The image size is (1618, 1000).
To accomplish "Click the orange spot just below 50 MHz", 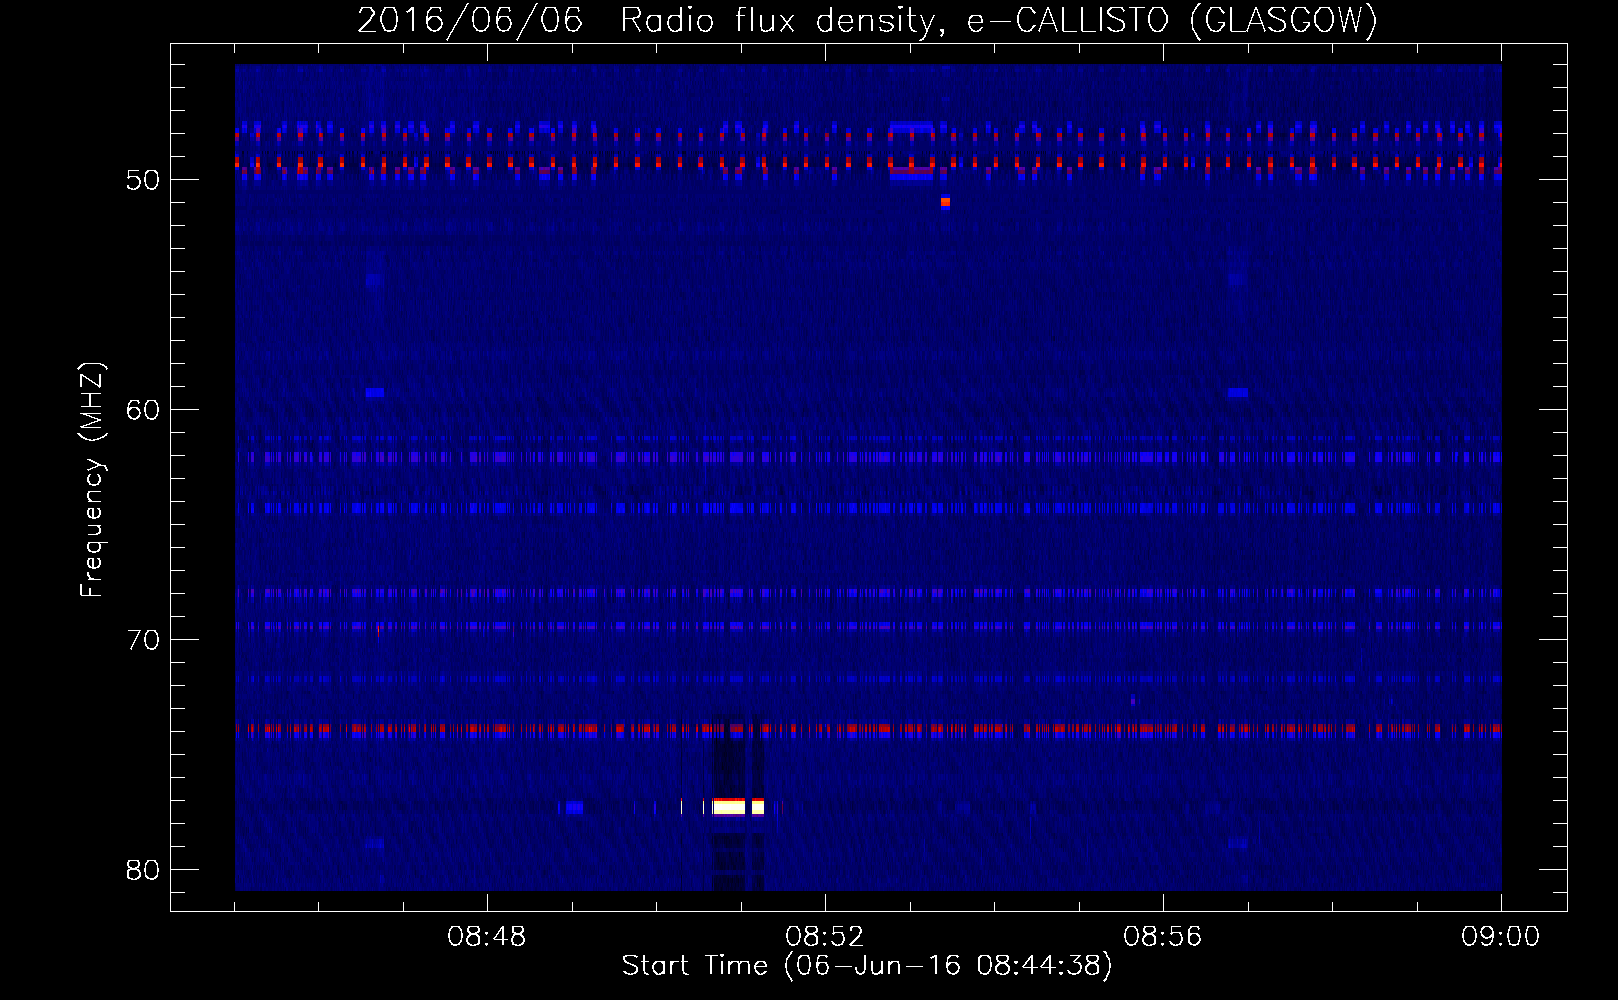I will pos(945,202).
